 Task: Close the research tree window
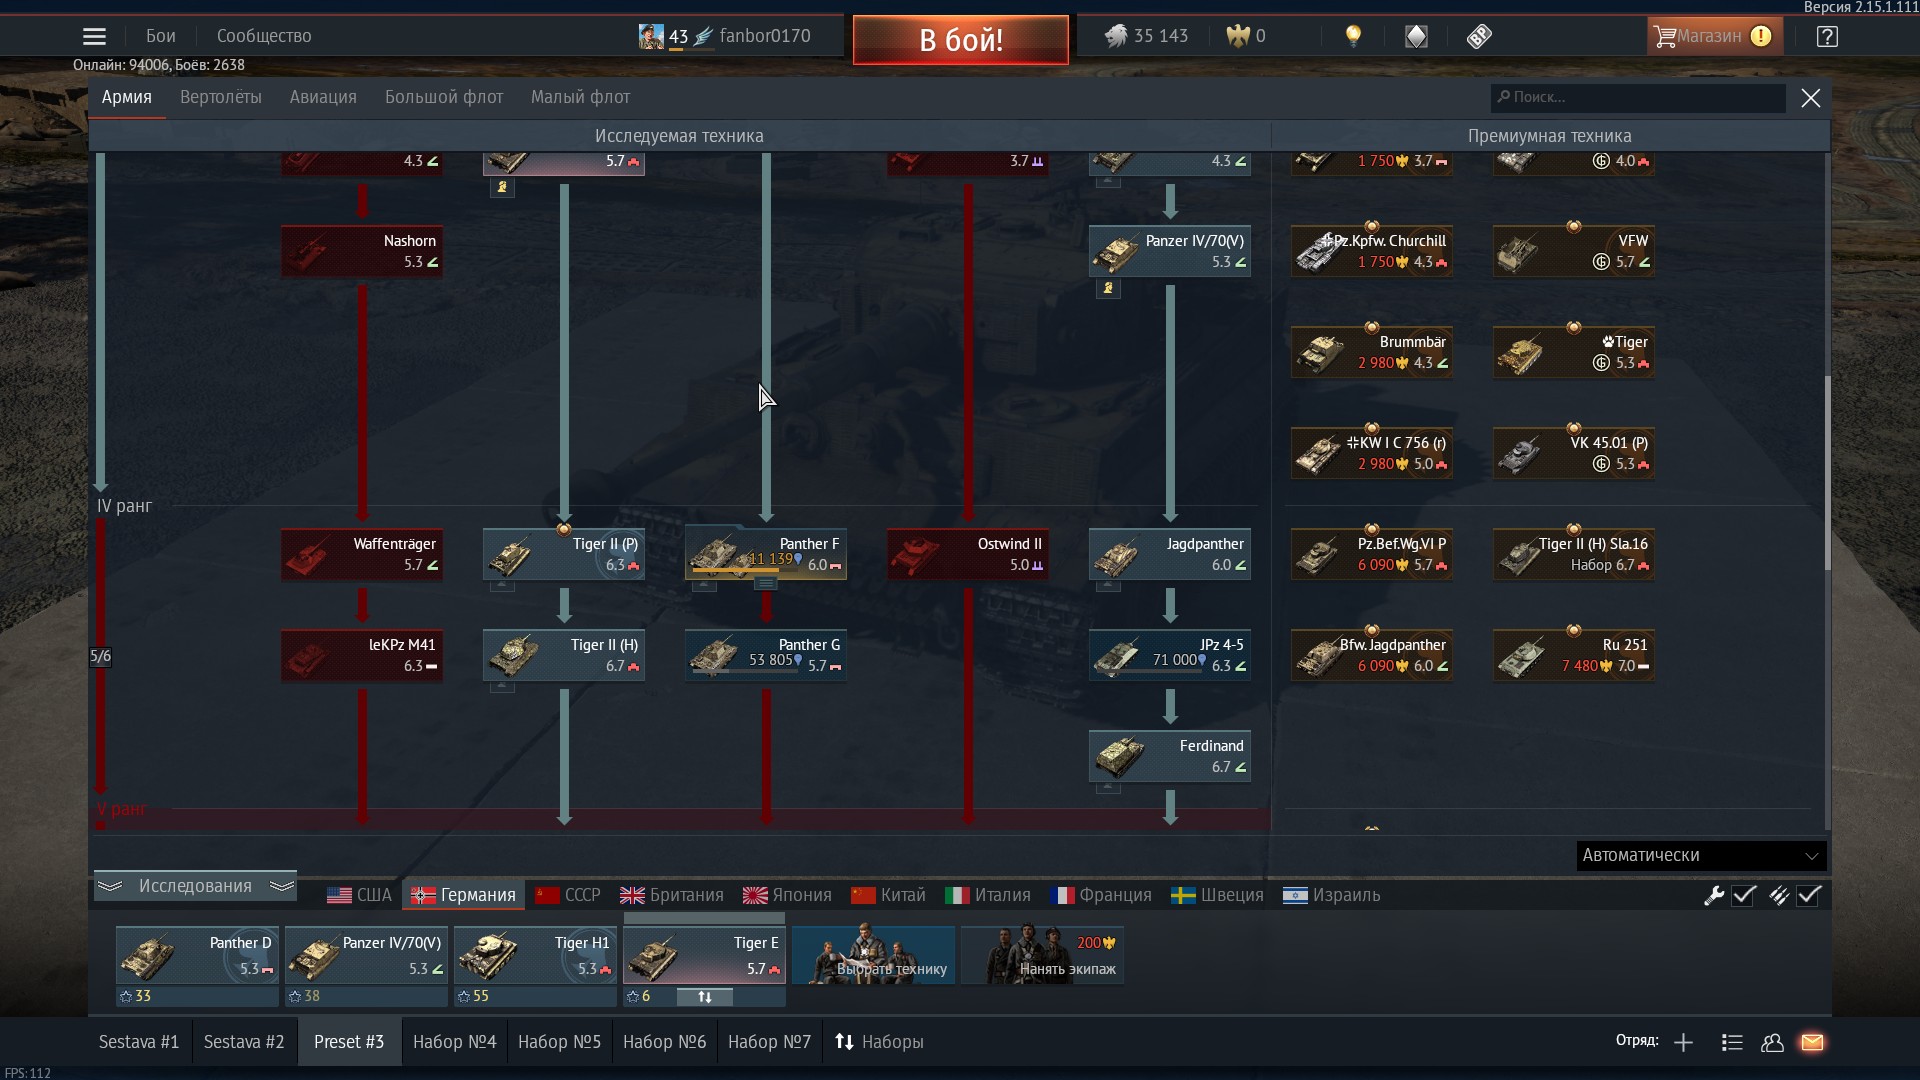click(x=1810, y=98)
